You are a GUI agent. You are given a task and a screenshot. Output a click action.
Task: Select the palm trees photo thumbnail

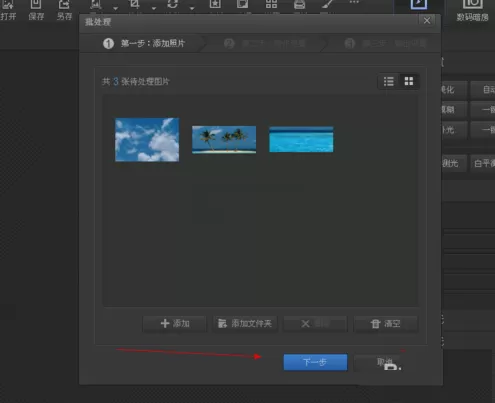click(224, 140)
